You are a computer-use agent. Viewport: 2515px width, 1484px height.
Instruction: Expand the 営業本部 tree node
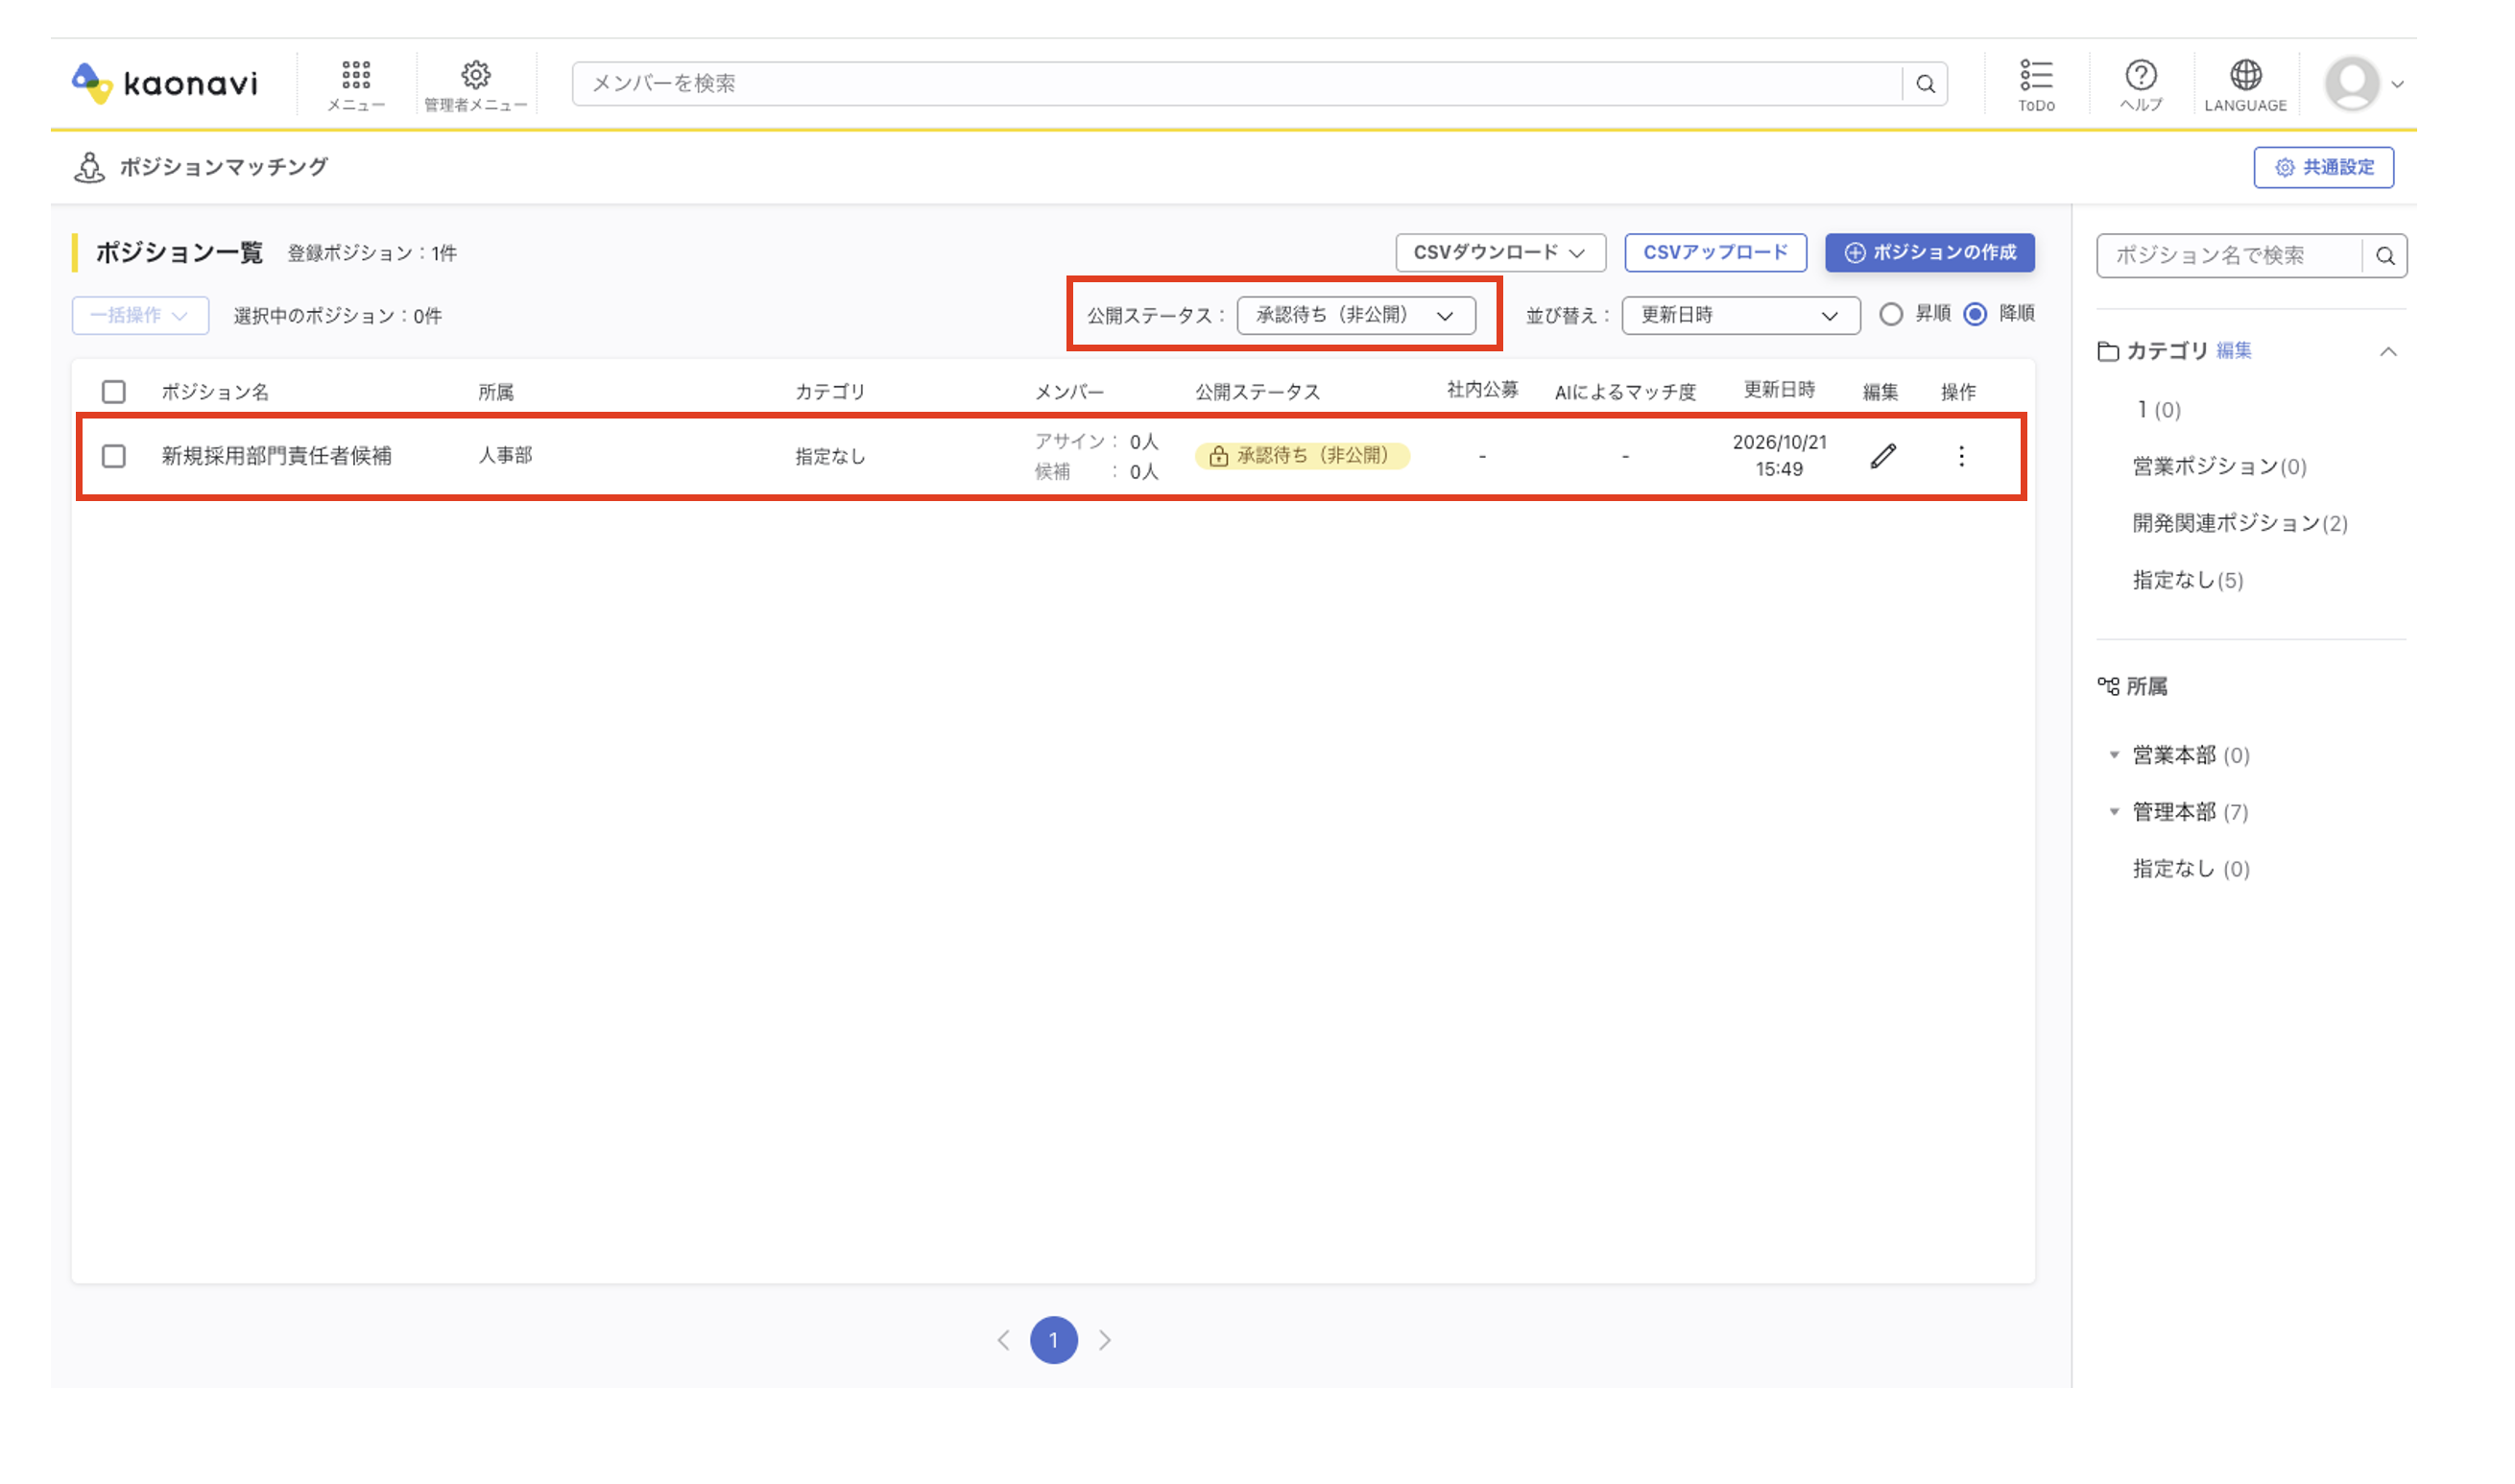(2114, 755)
